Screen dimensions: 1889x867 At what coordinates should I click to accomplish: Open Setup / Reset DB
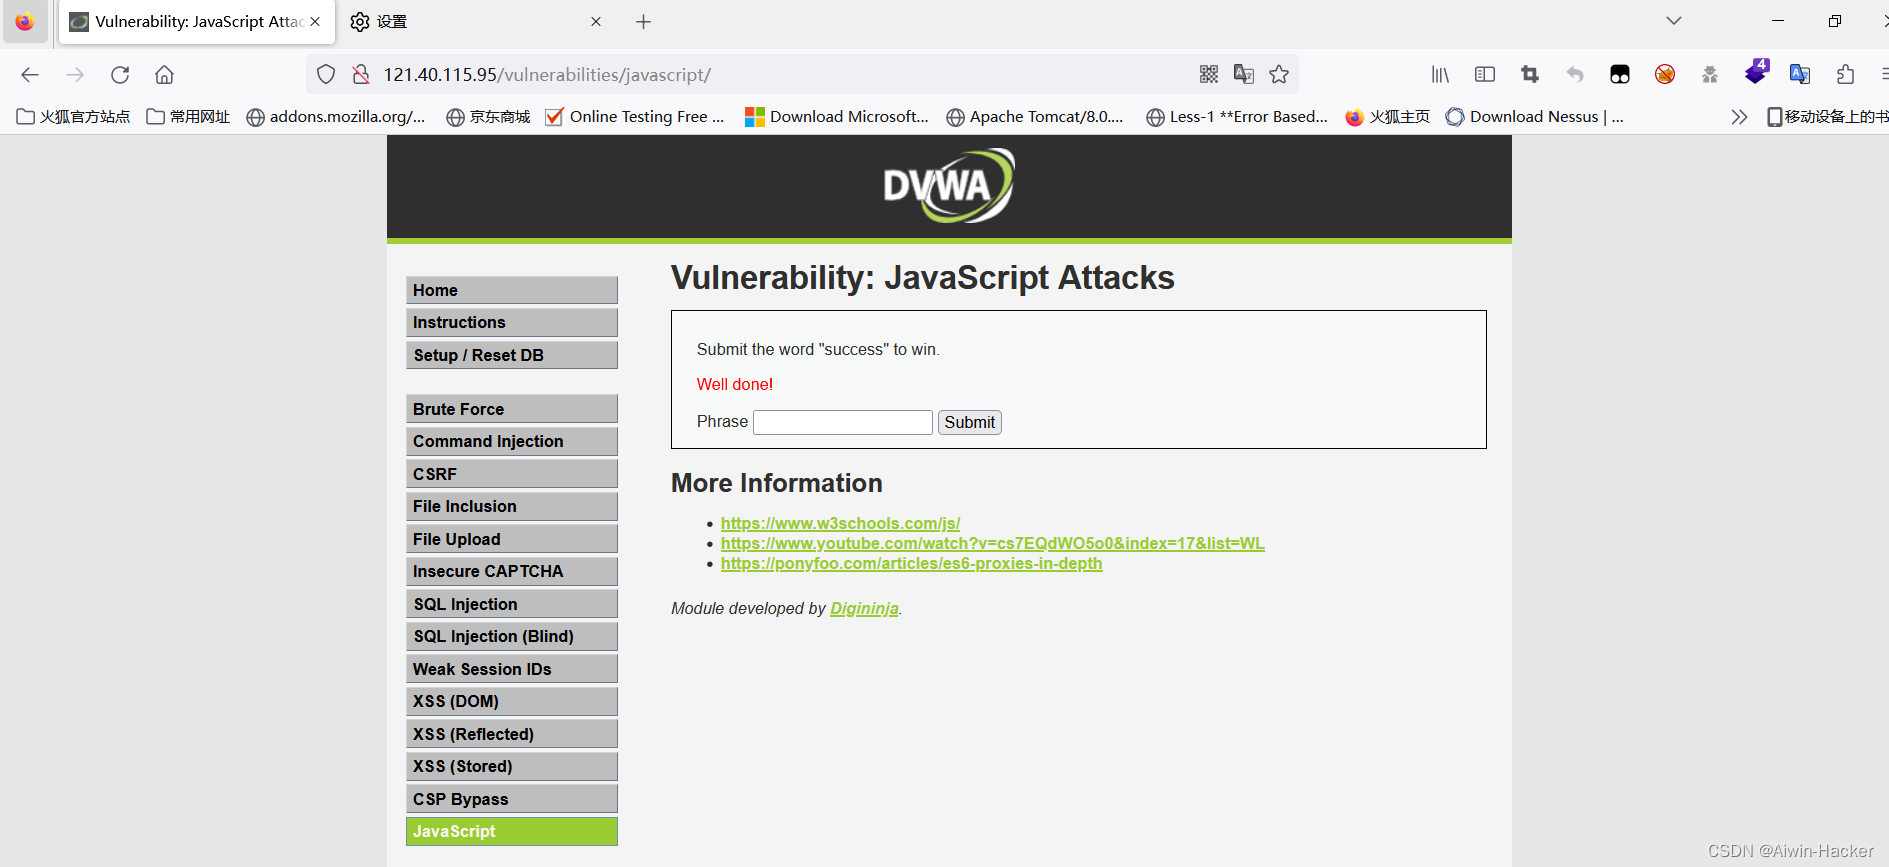(x=512, y=355)
